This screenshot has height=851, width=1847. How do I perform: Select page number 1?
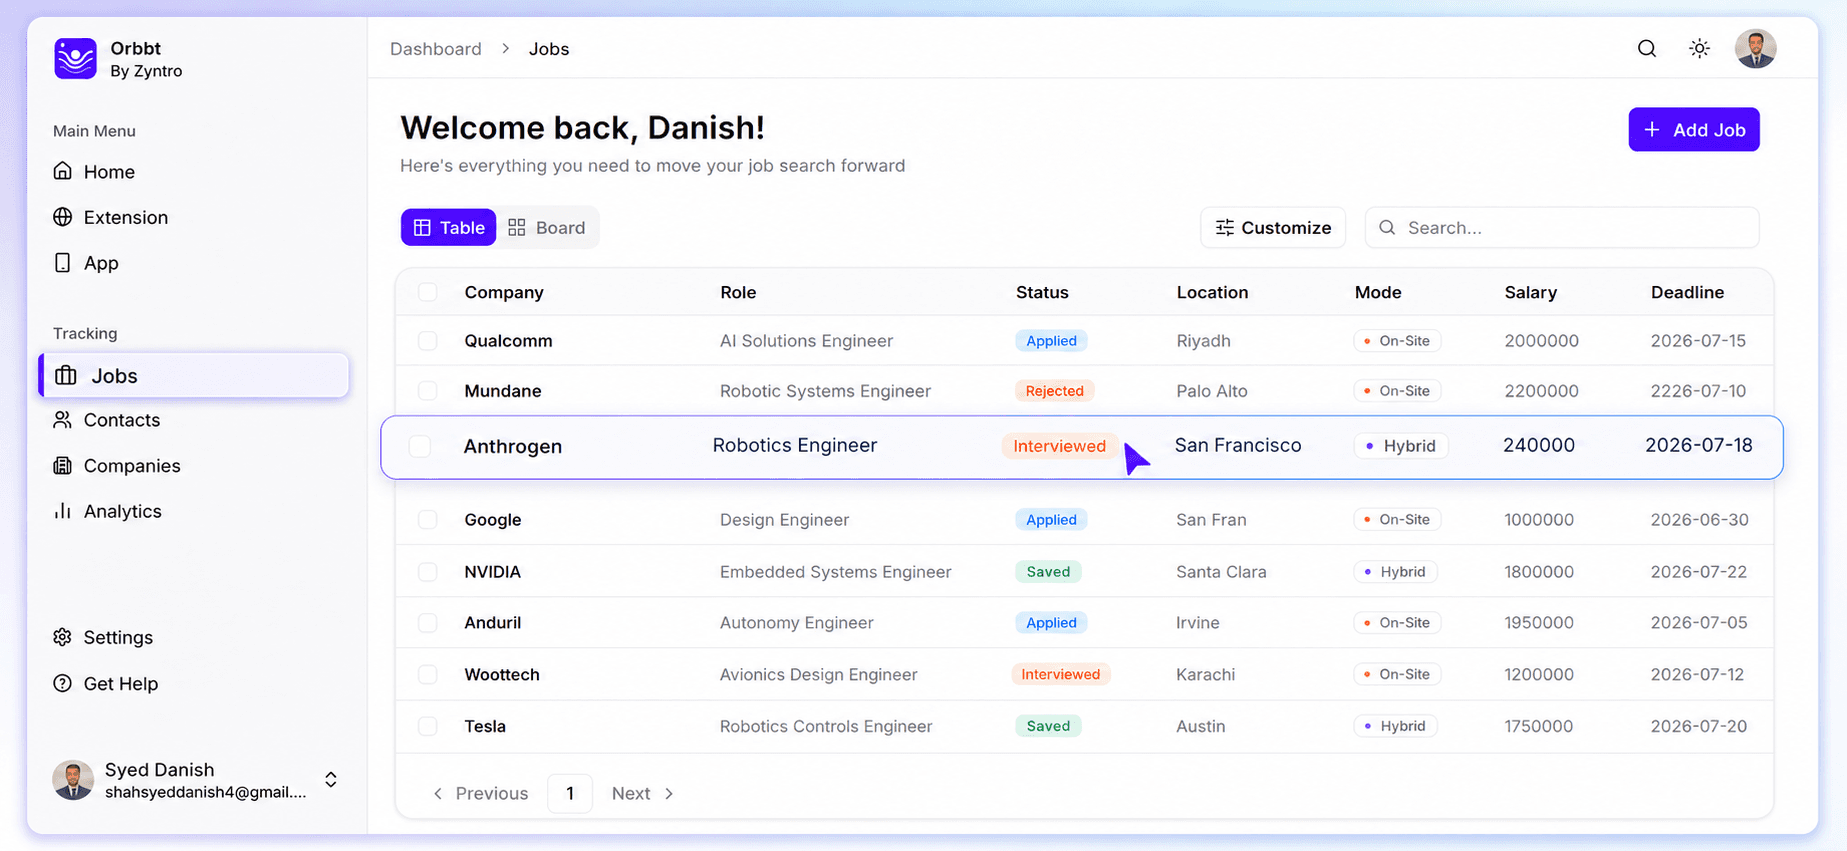coord(570,793)
